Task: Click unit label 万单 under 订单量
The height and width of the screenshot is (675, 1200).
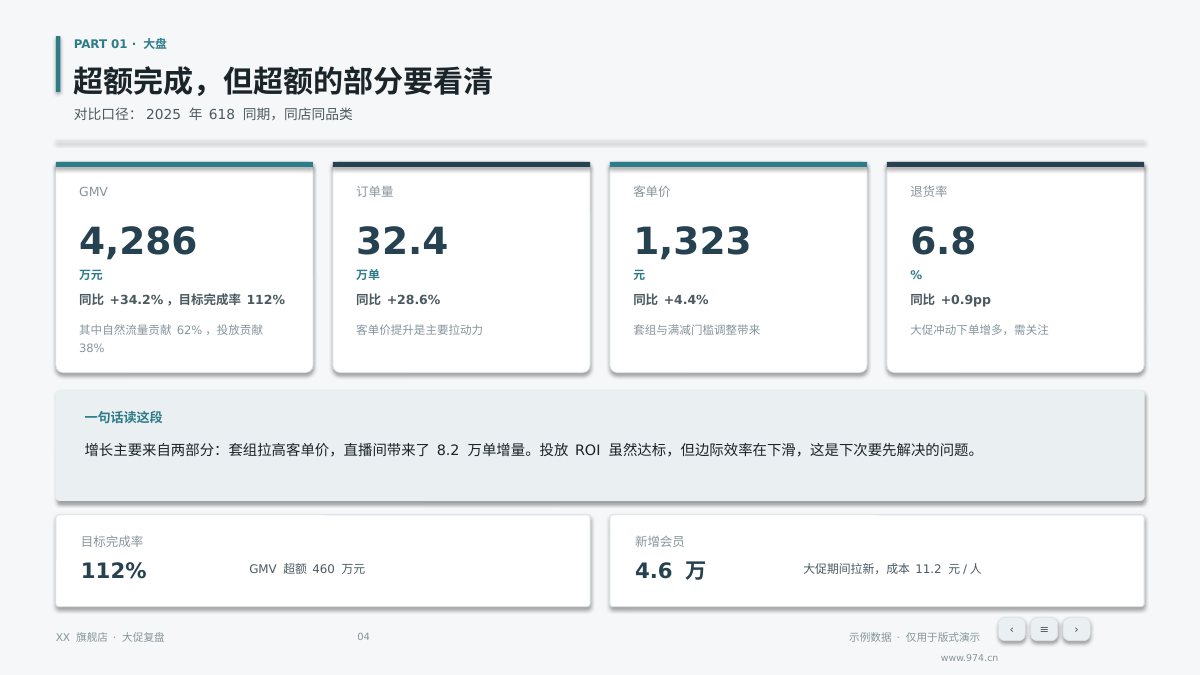Action: [x=368, y=275]
